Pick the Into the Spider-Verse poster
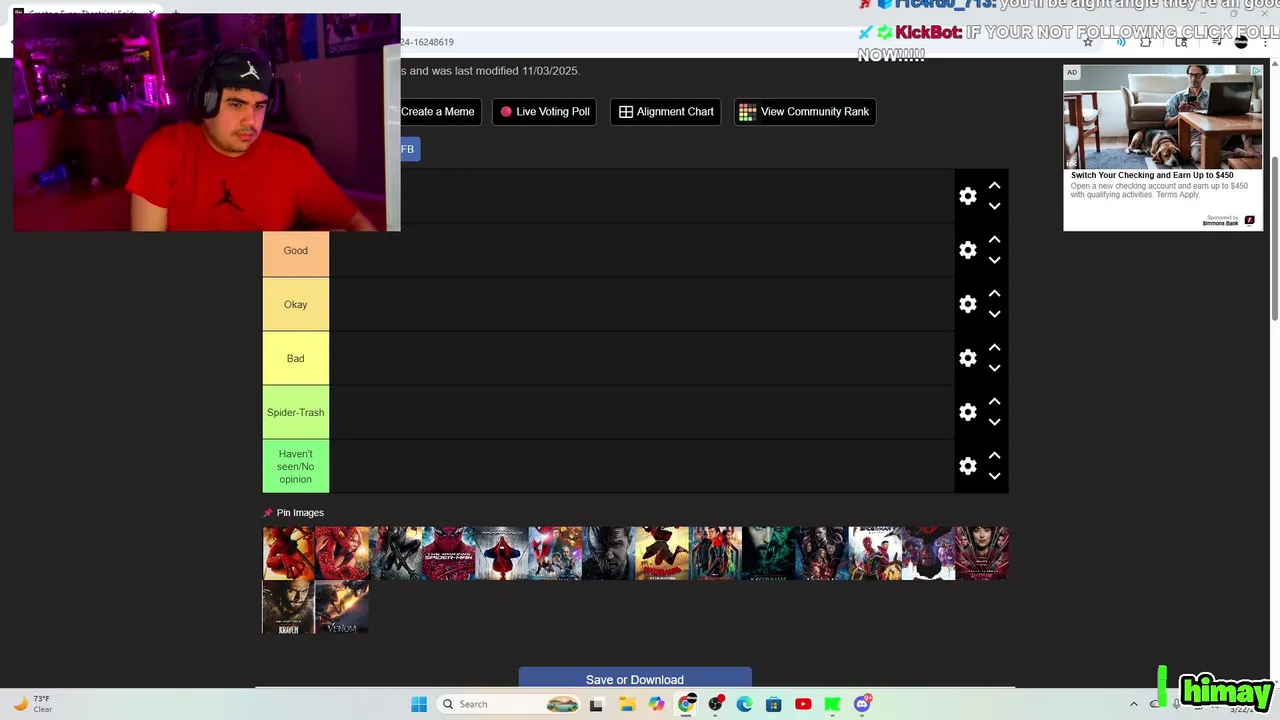This screenshot has height=720, width=1280. [662, 553]
